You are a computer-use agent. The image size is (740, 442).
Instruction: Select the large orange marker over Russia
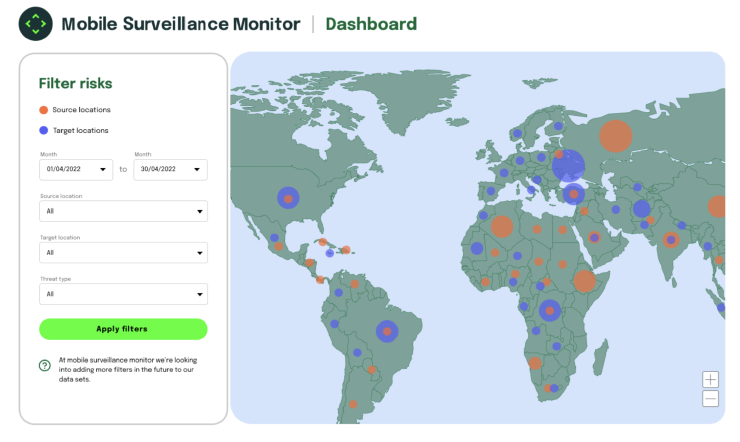pos(616,136)
